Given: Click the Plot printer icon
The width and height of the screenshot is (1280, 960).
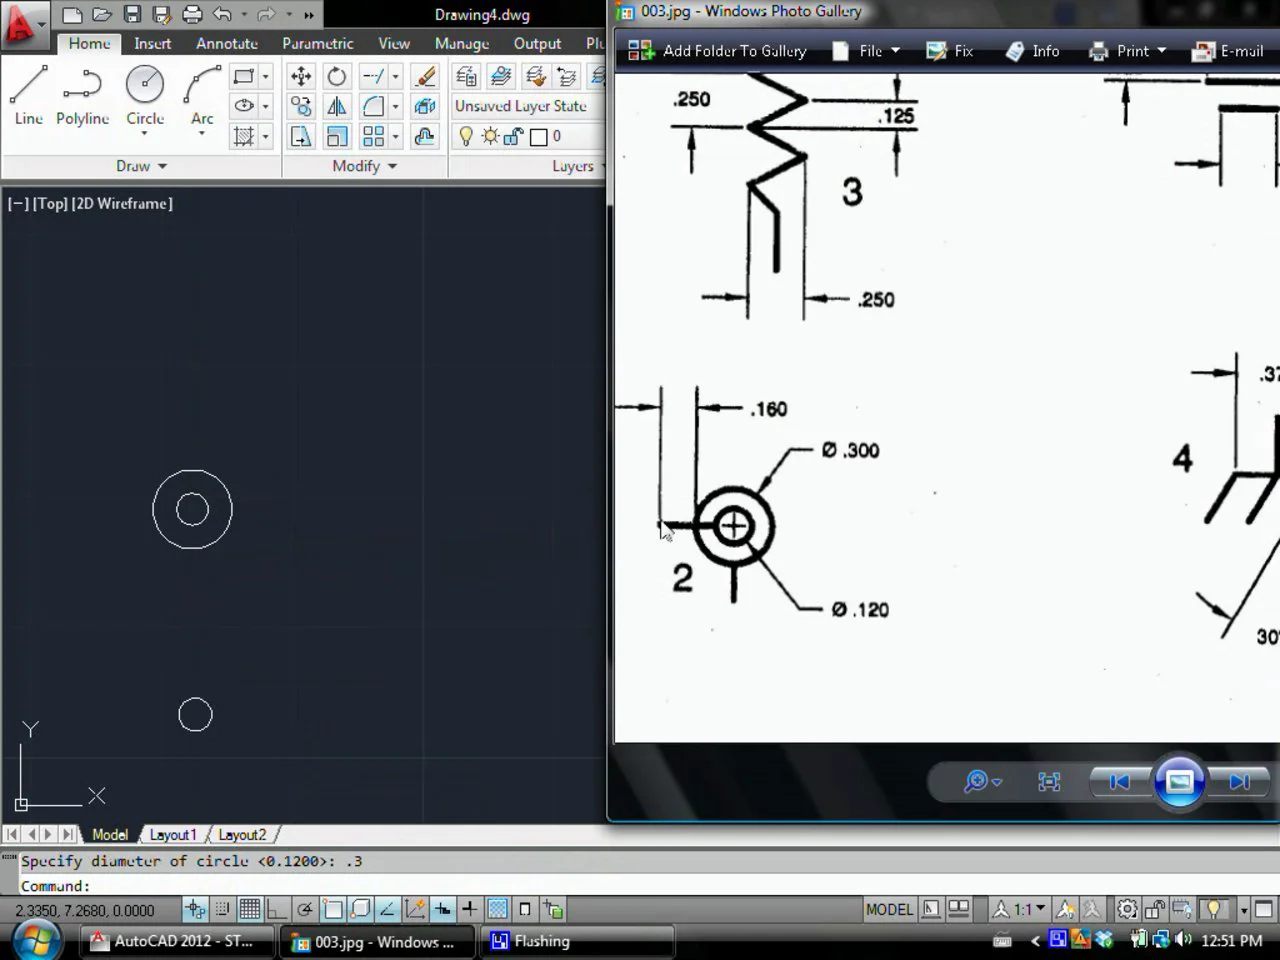Looking at the screenshot, I should tap(193, 14).
